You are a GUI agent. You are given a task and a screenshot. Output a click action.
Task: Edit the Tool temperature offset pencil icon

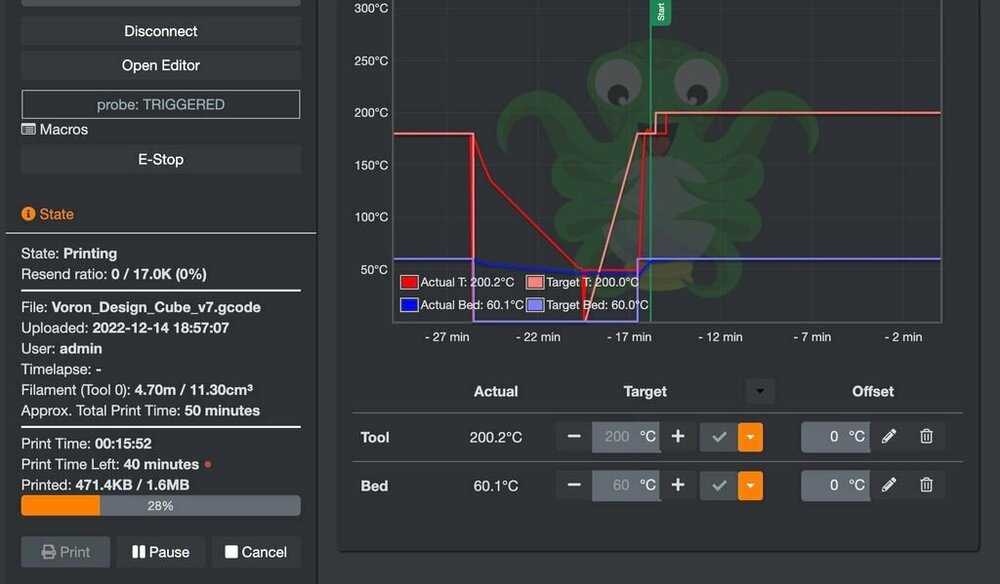(889, 437)
